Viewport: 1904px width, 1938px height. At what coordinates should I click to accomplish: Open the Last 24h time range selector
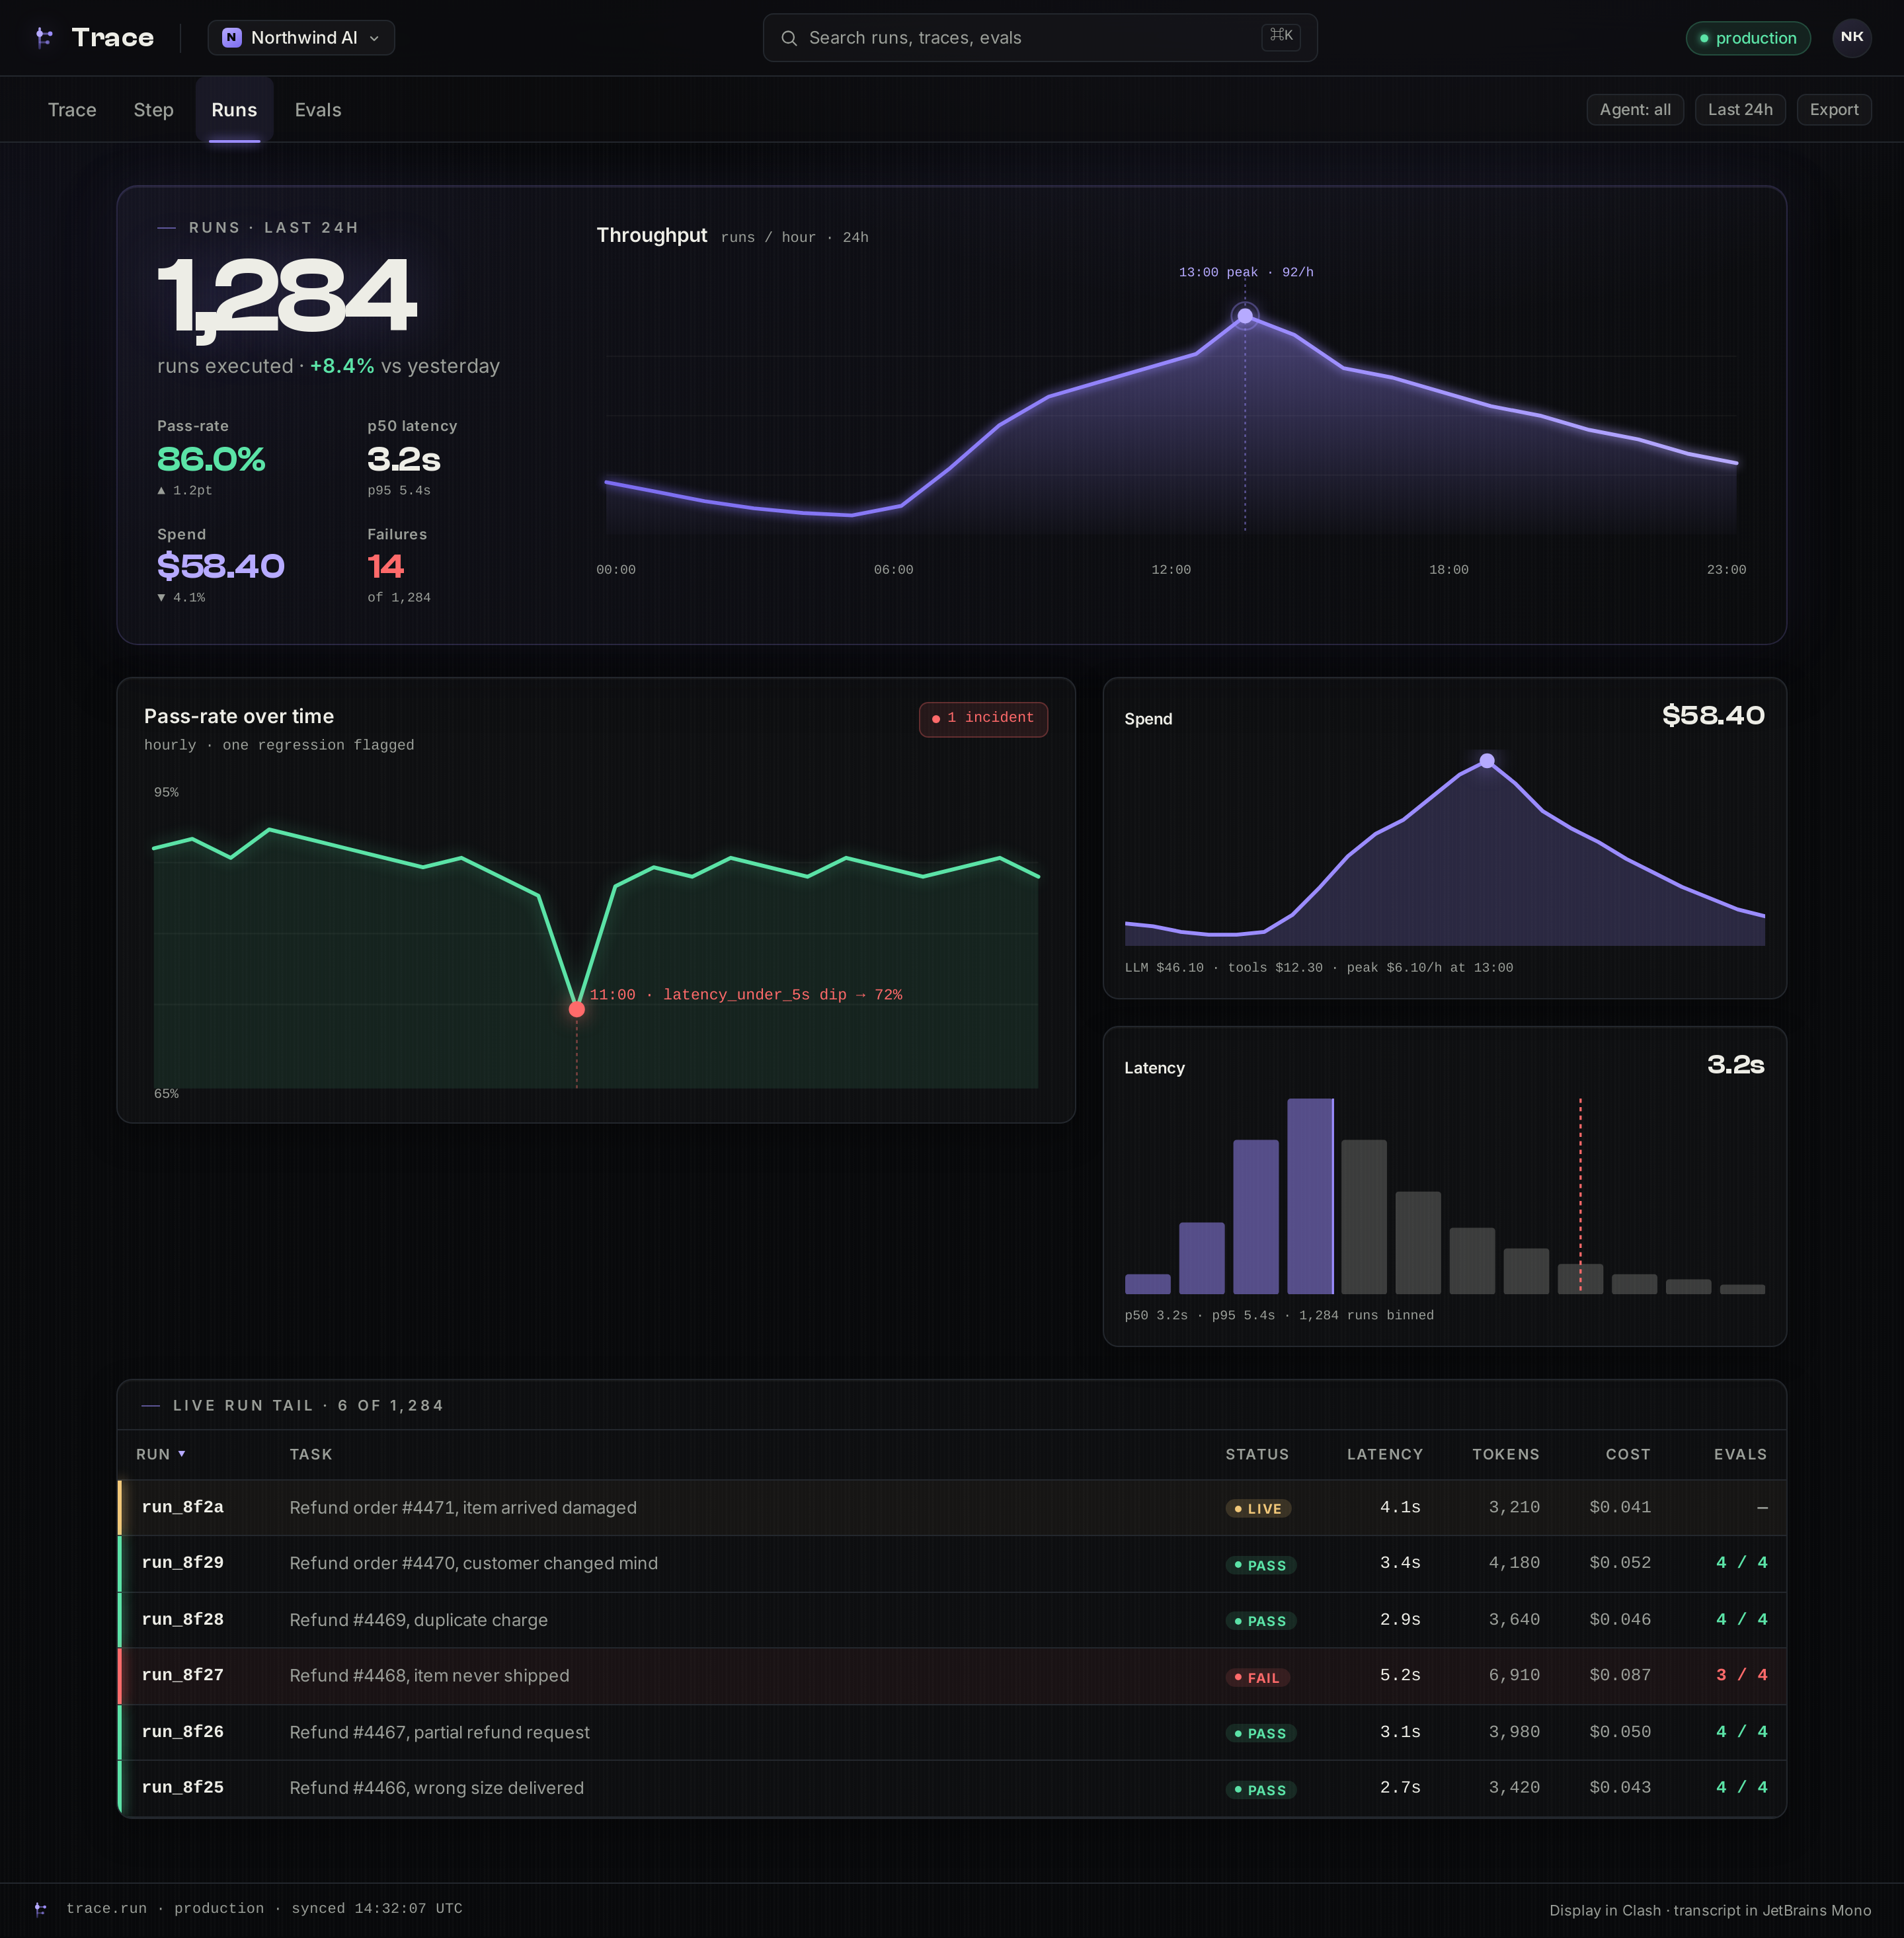[1740, 110]
